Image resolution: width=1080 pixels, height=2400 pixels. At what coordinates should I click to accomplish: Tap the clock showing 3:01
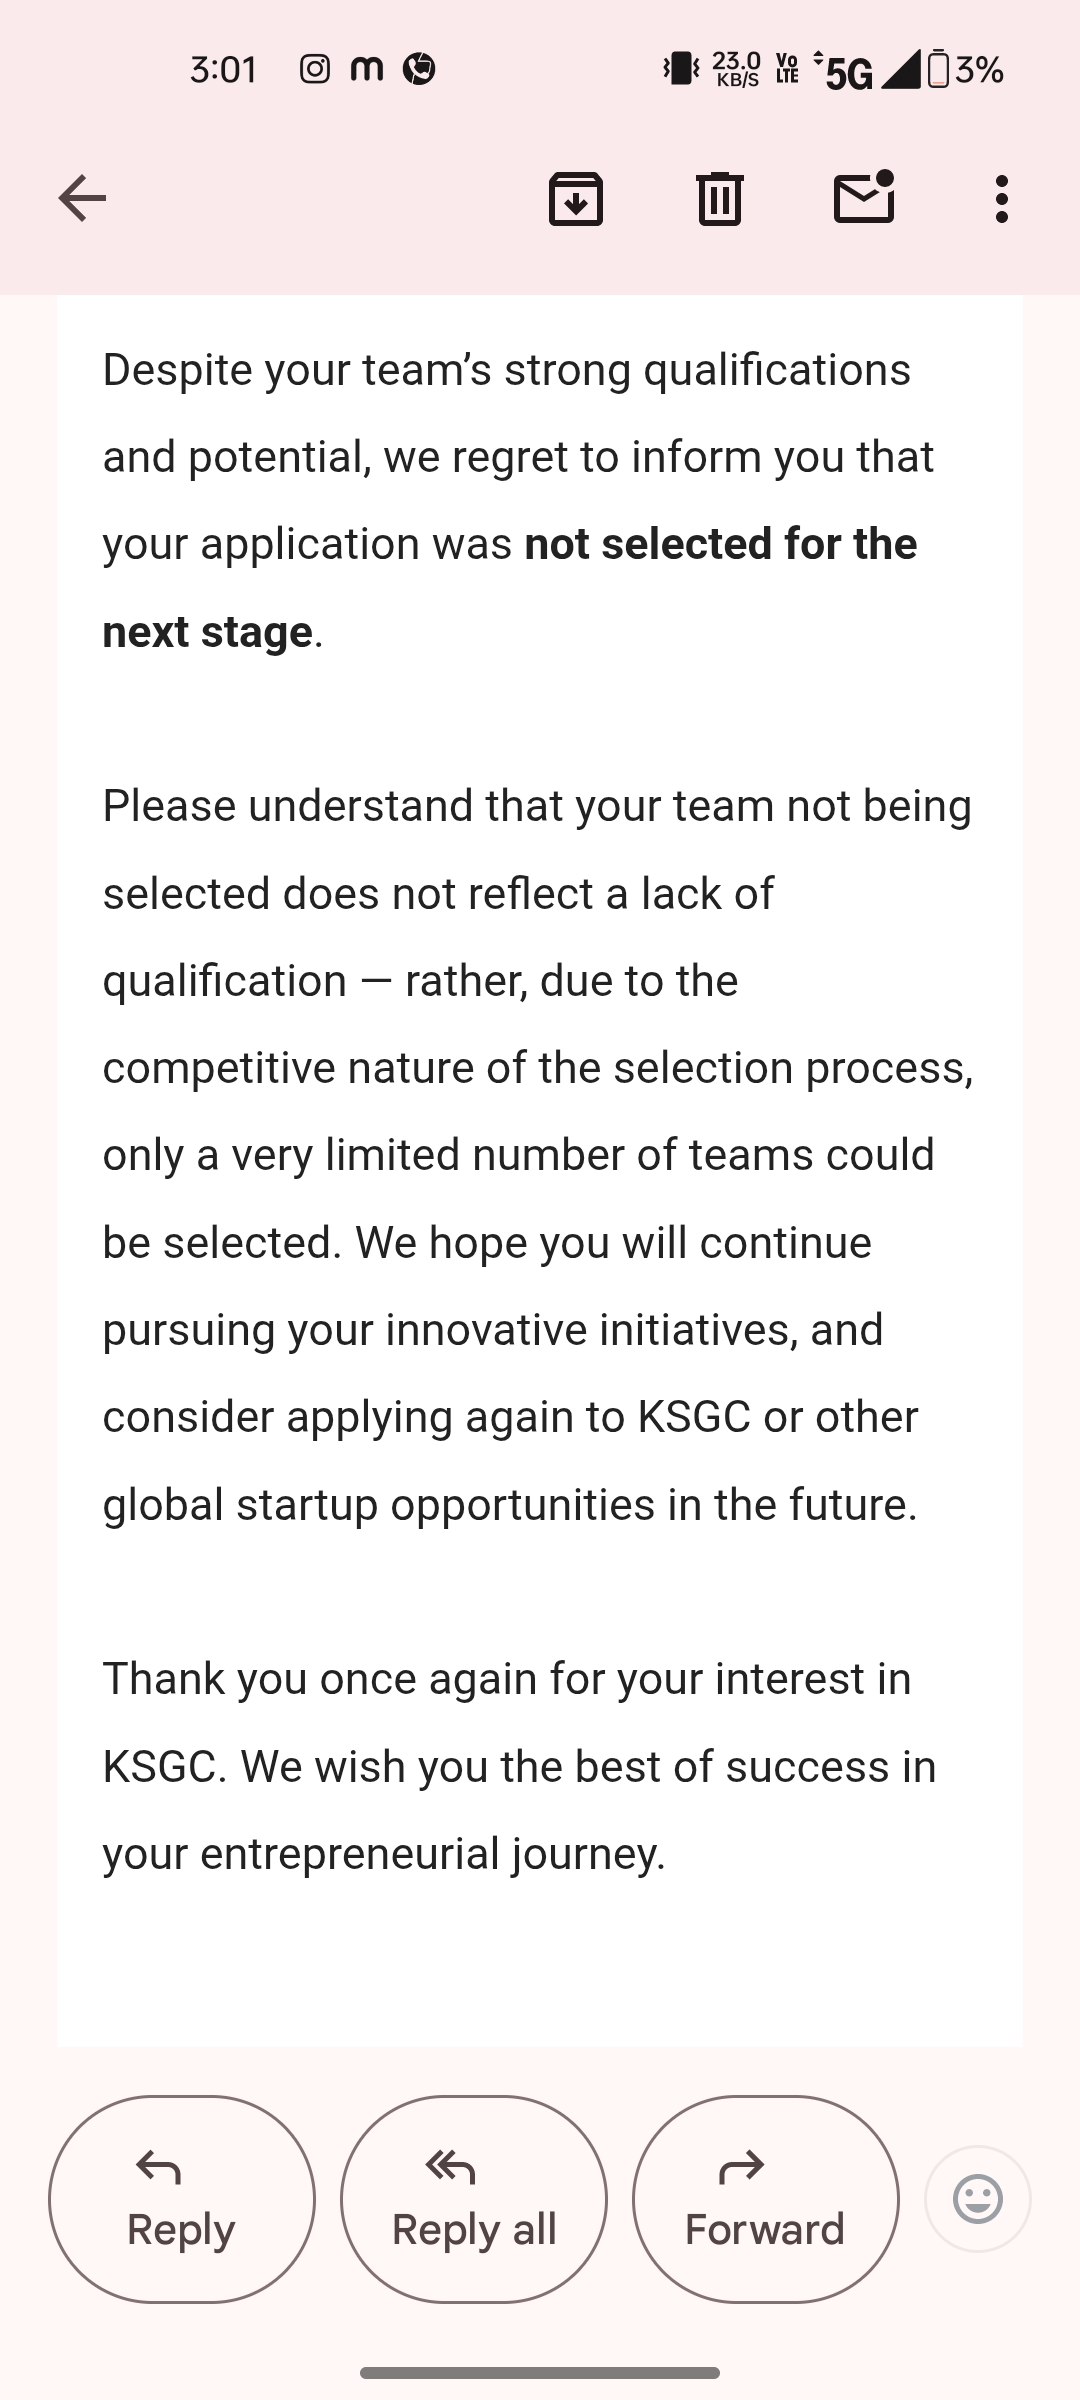(x=224, y=69)
